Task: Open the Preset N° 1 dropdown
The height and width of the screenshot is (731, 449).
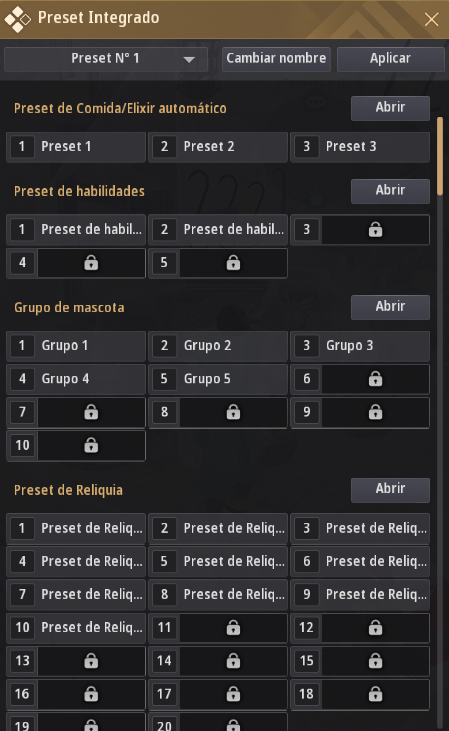Action: tap(106, 59)
